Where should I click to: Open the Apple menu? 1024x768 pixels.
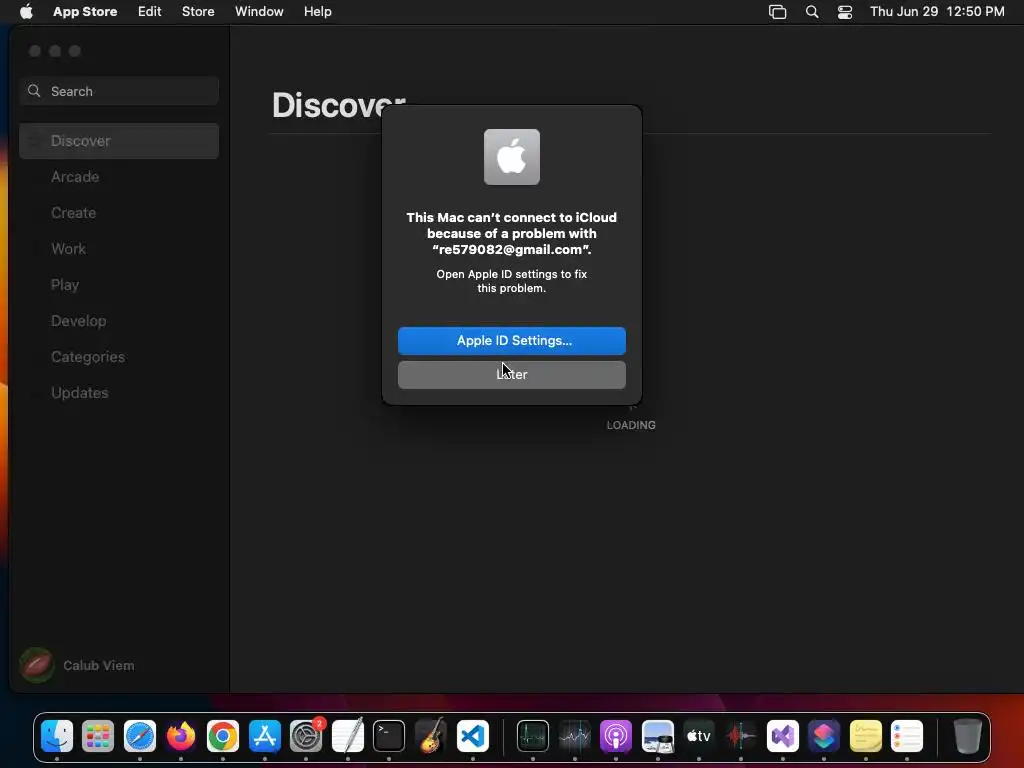[26, 11]
